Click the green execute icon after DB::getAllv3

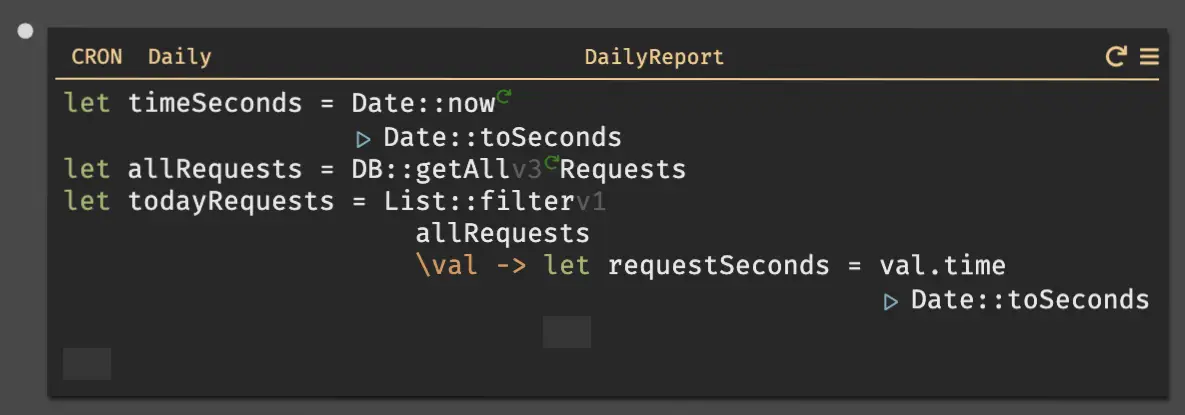(x=550, y=163)
